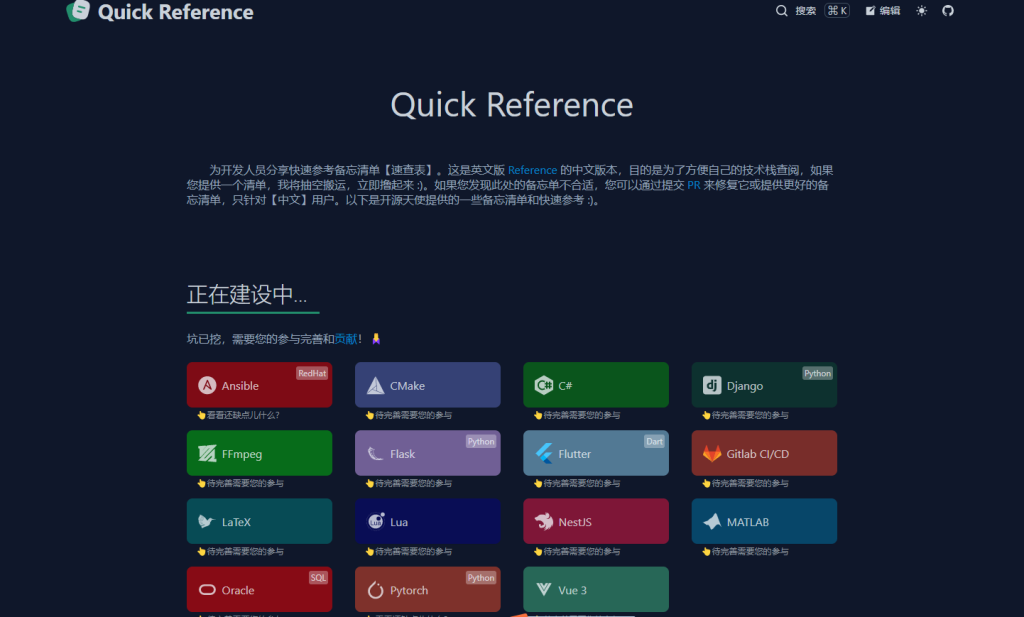Click the large Quick Reference page heading
The height and width of the screenshot is (617, 1024).
(512, 105)
